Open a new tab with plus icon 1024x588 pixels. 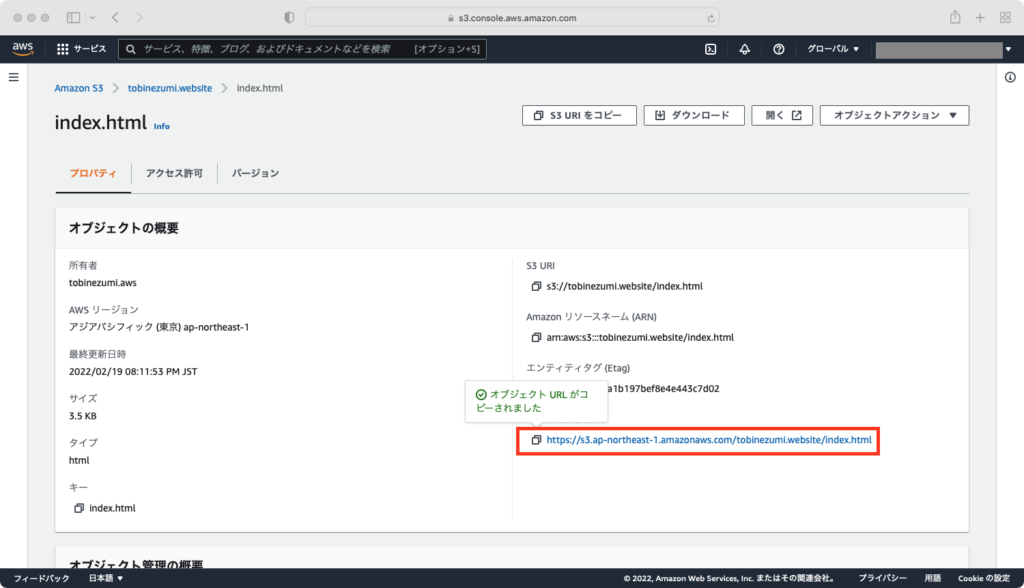pos(980,18)
